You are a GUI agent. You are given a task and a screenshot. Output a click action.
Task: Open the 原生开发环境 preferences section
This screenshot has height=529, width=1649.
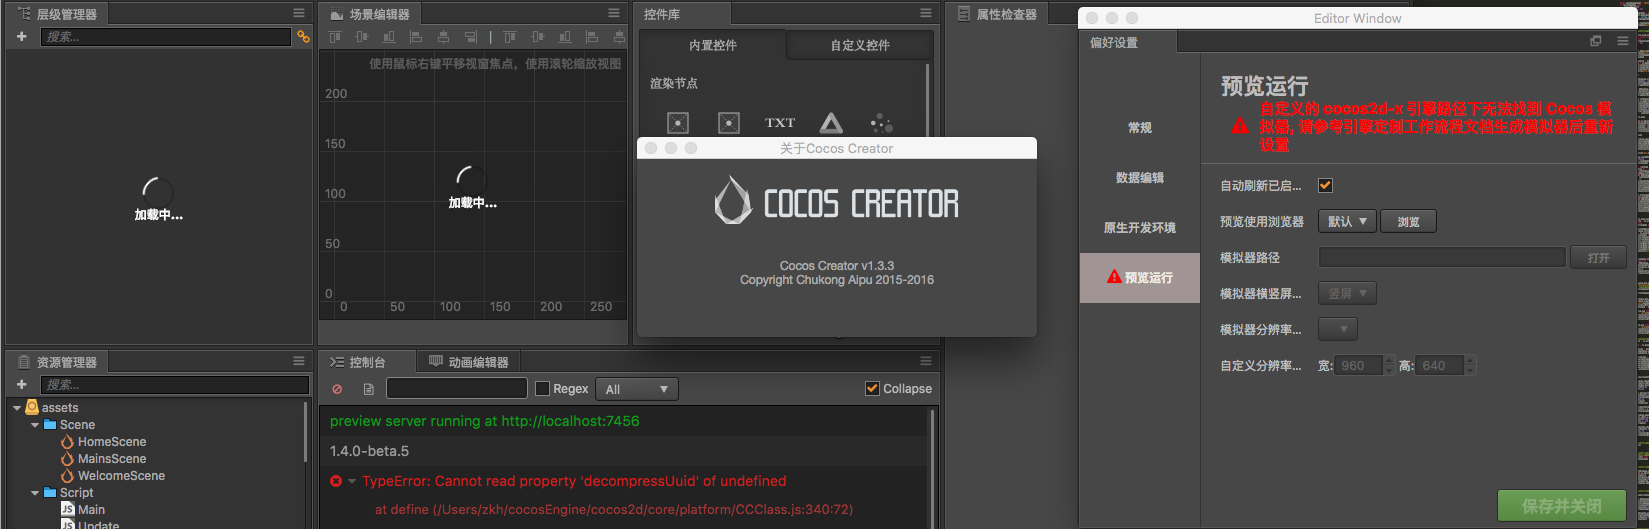click(1140, 227)
